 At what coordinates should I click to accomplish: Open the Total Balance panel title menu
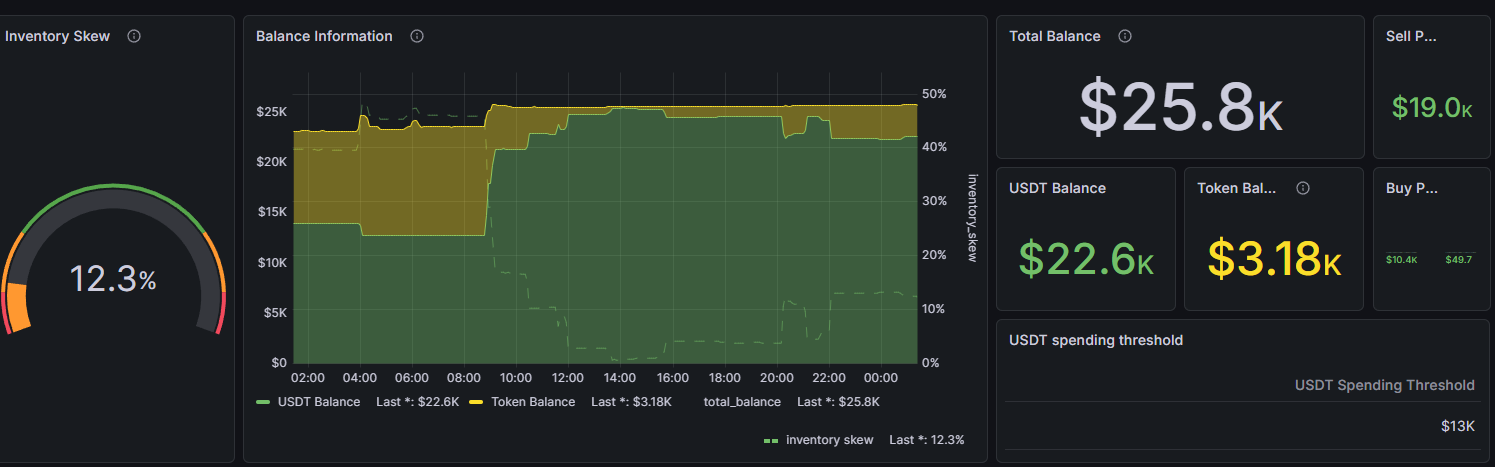tap(1055, 36)
